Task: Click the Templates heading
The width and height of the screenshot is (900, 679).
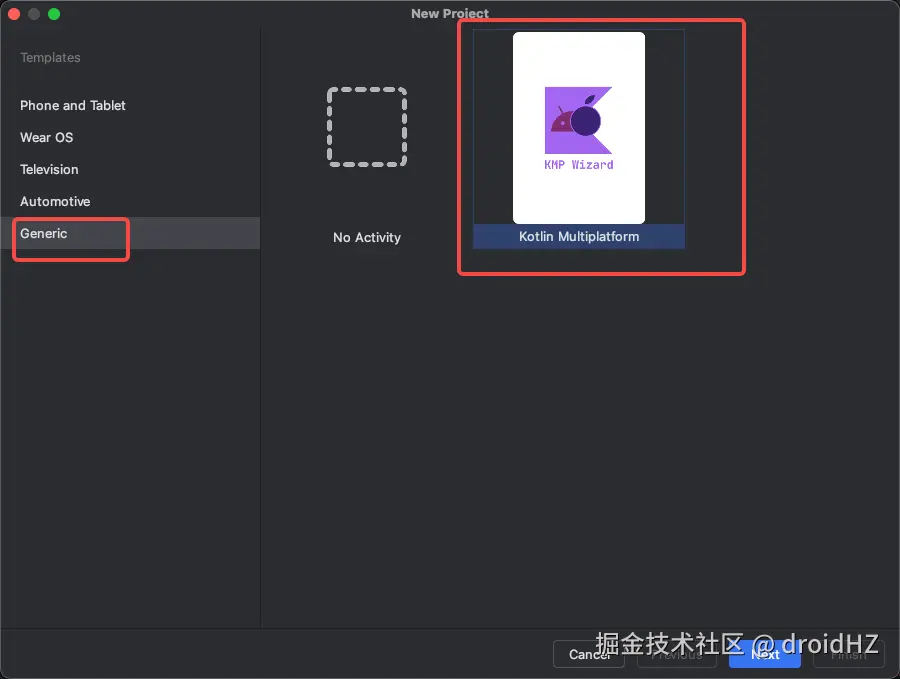Action: pos(50,57)
